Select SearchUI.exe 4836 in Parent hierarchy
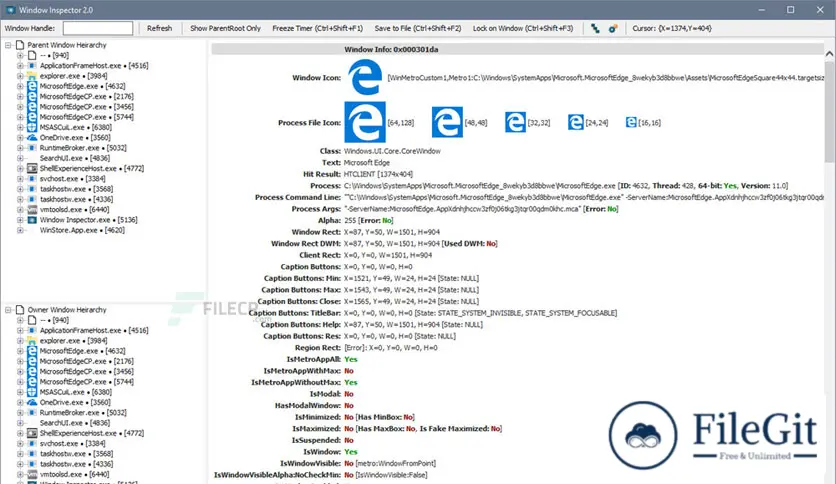Screen dimensions: 836x484 click(75, 158)
